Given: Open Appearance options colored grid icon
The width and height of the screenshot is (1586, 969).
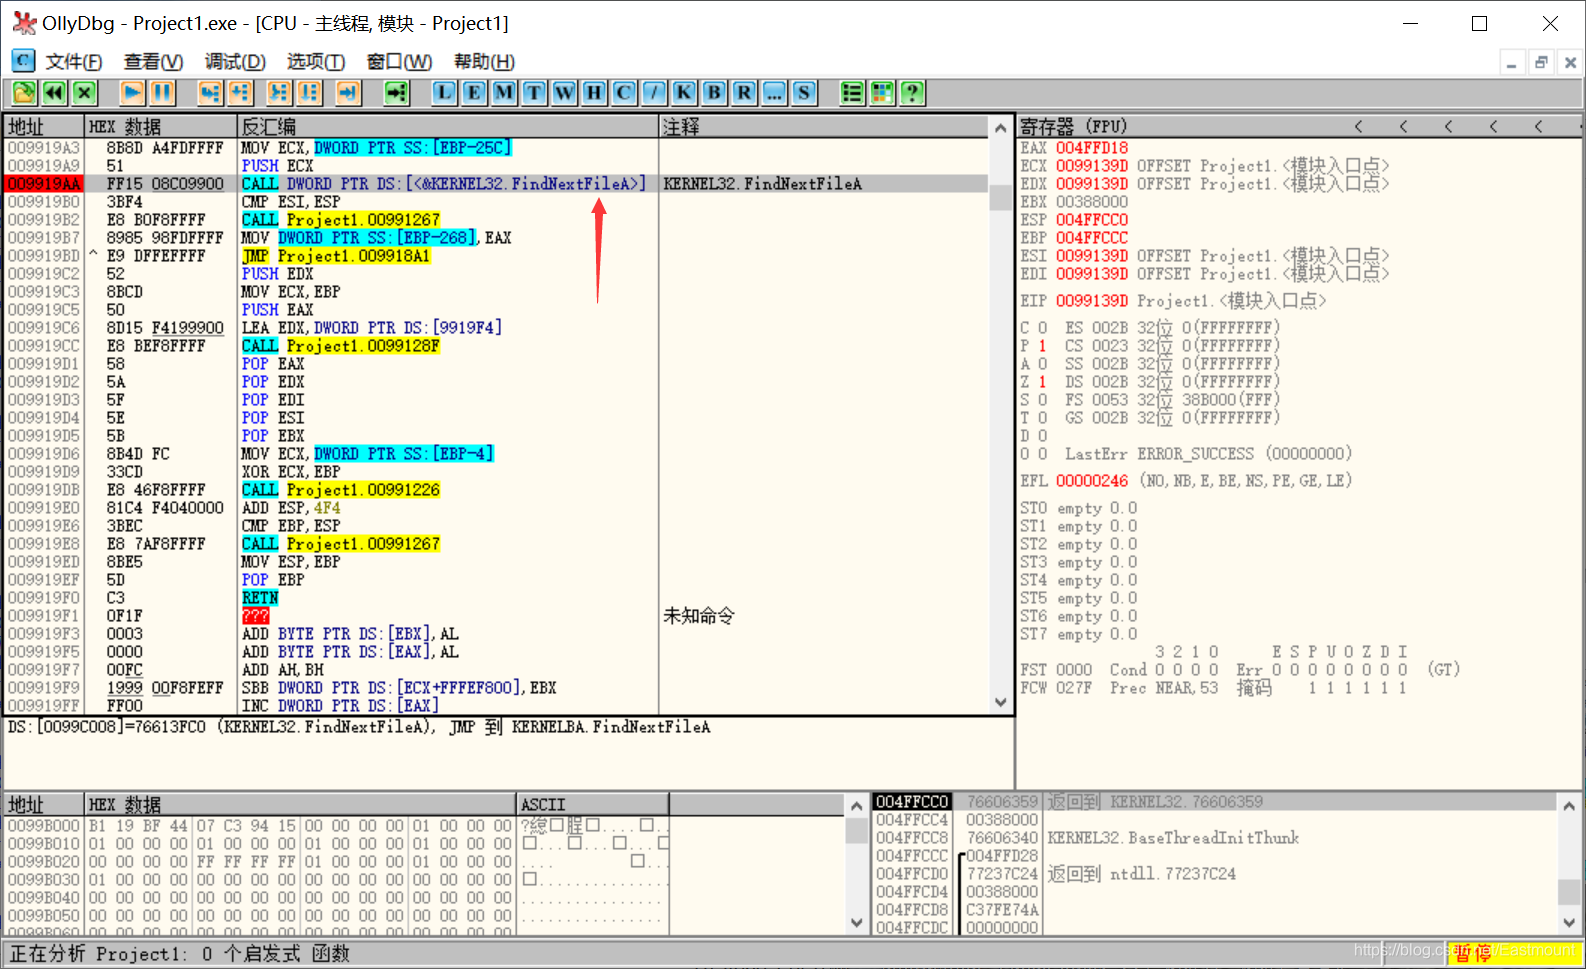Looking at the screenshot, I should [882, 93].
